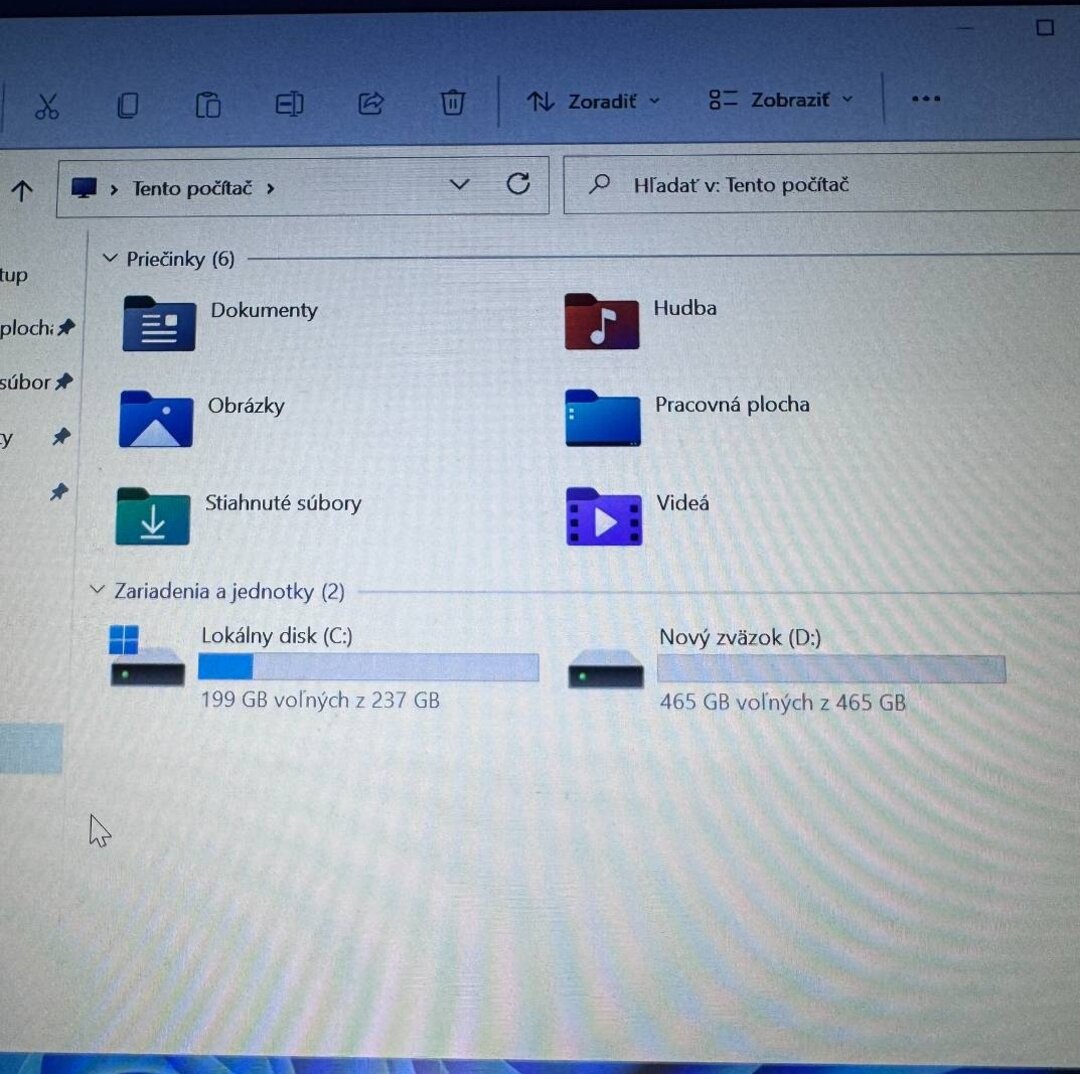Open Nový zväzok (D:) drive
The height and width of the screenshot is (1074, 1080).
[x=739, y=637]
